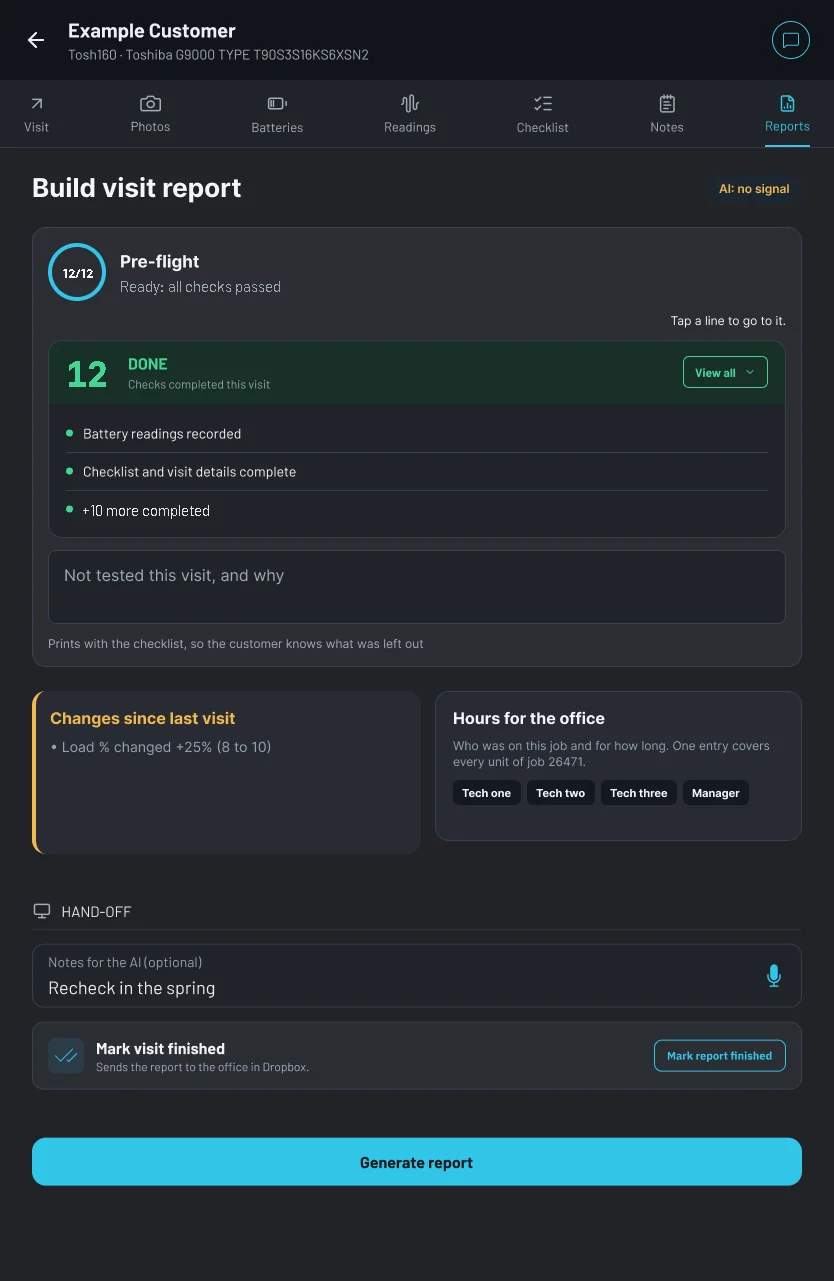Toggle the Tech two chip
This screenshot has width=834, height=1281.
coord(561,793)
